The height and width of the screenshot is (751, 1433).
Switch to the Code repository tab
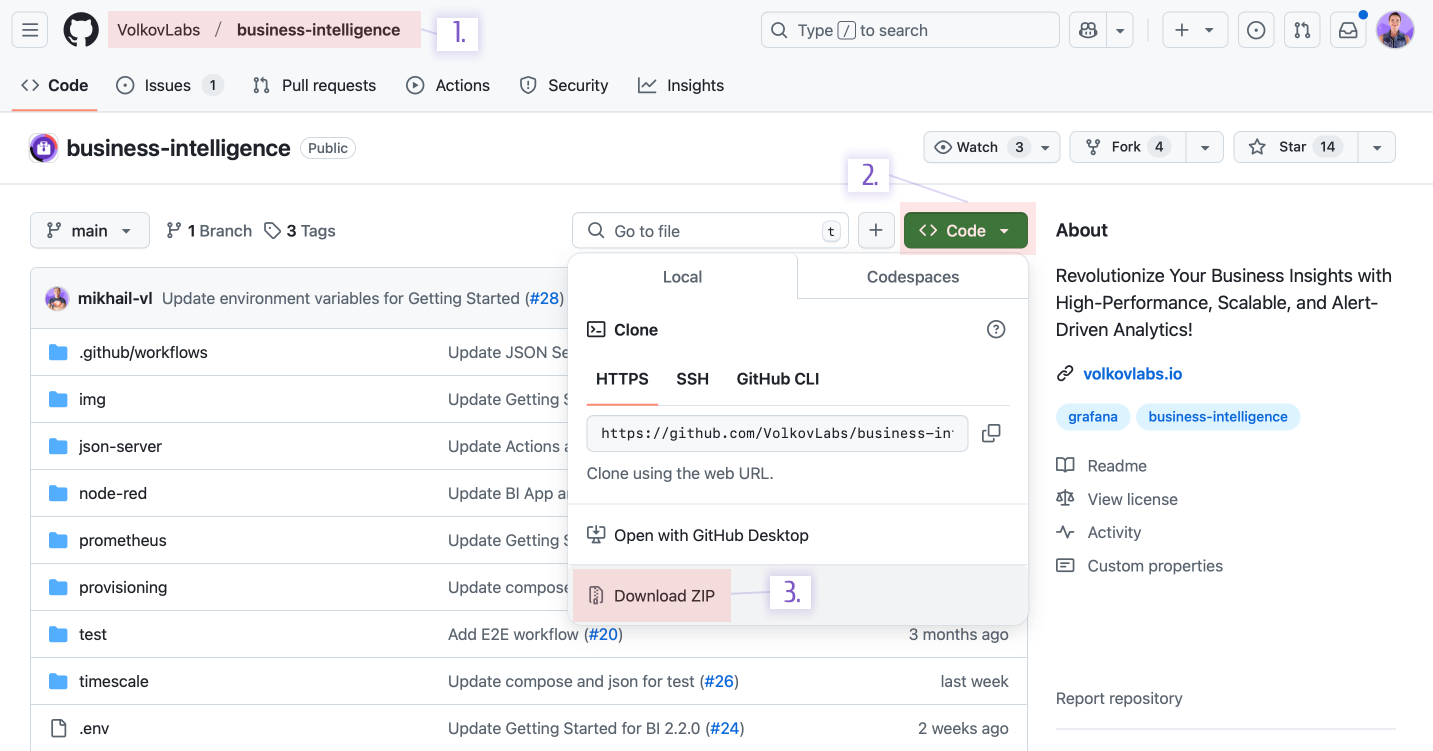click(55, 85)
